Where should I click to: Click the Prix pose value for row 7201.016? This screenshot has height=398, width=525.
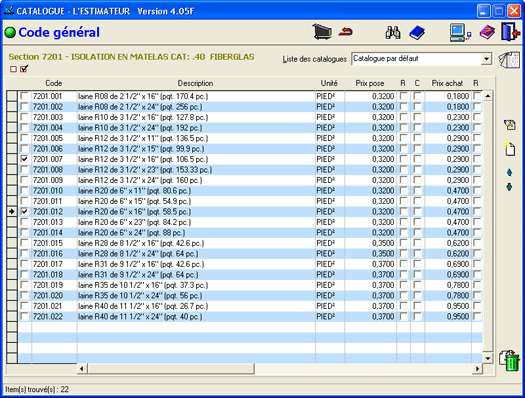coord(383,254)
